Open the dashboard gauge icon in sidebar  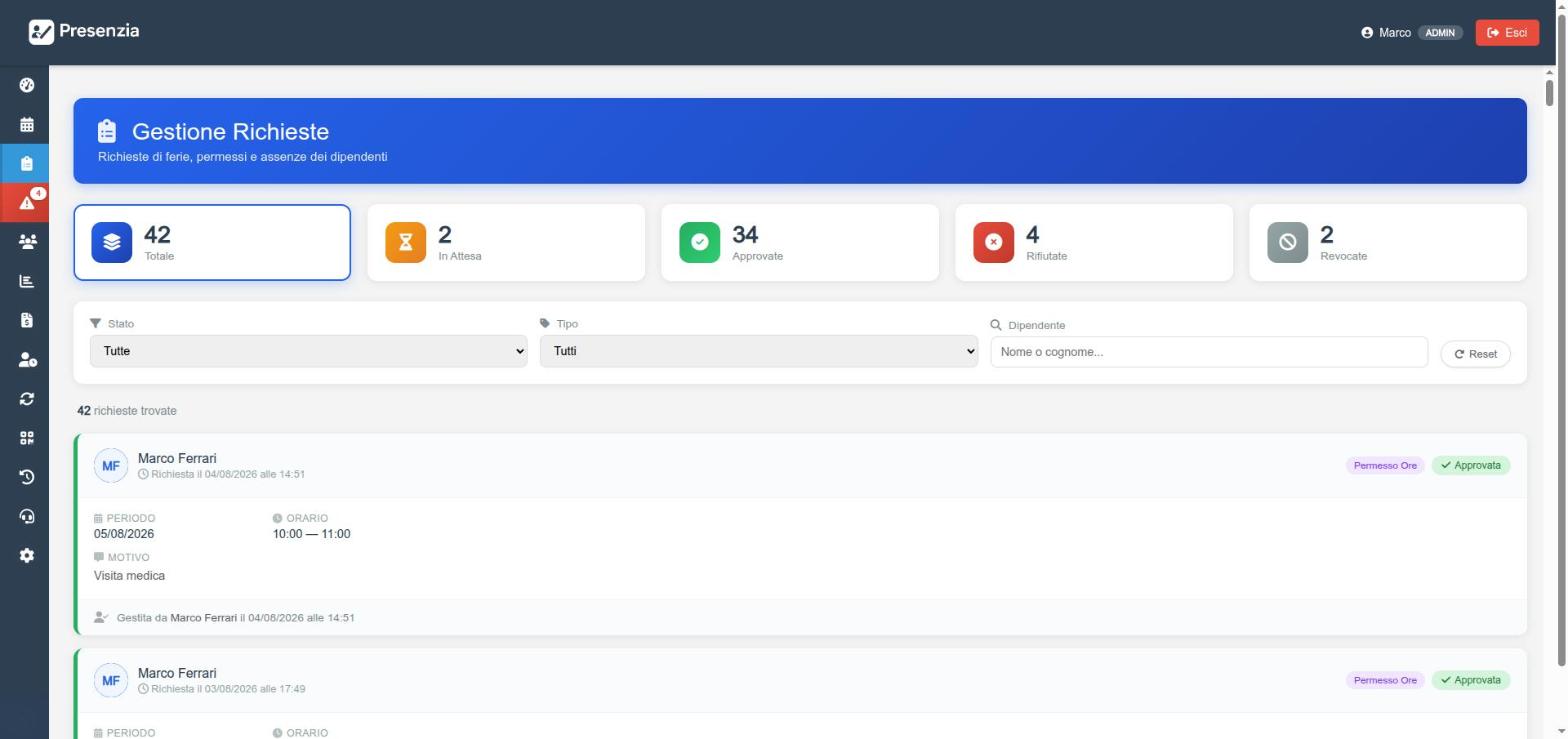(27, 85)
